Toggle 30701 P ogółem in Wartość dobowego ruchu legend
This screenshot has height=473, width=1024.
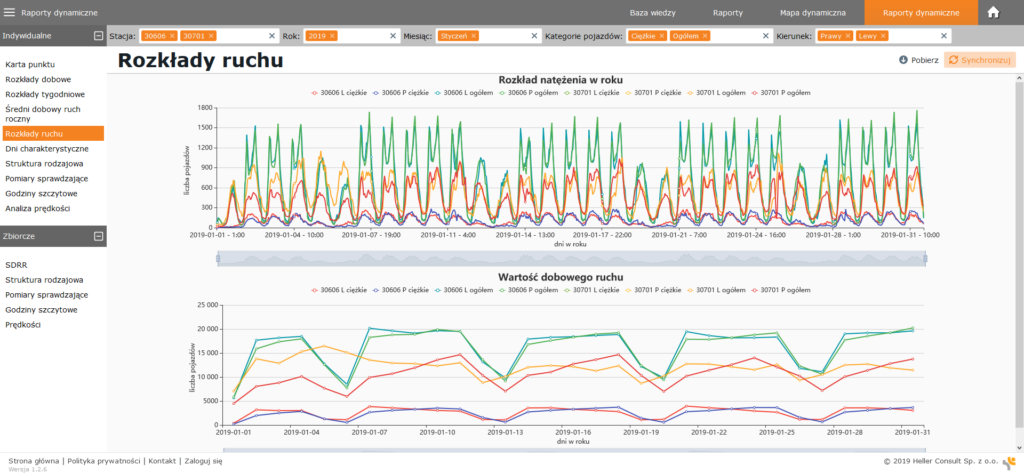click(781, 289)
